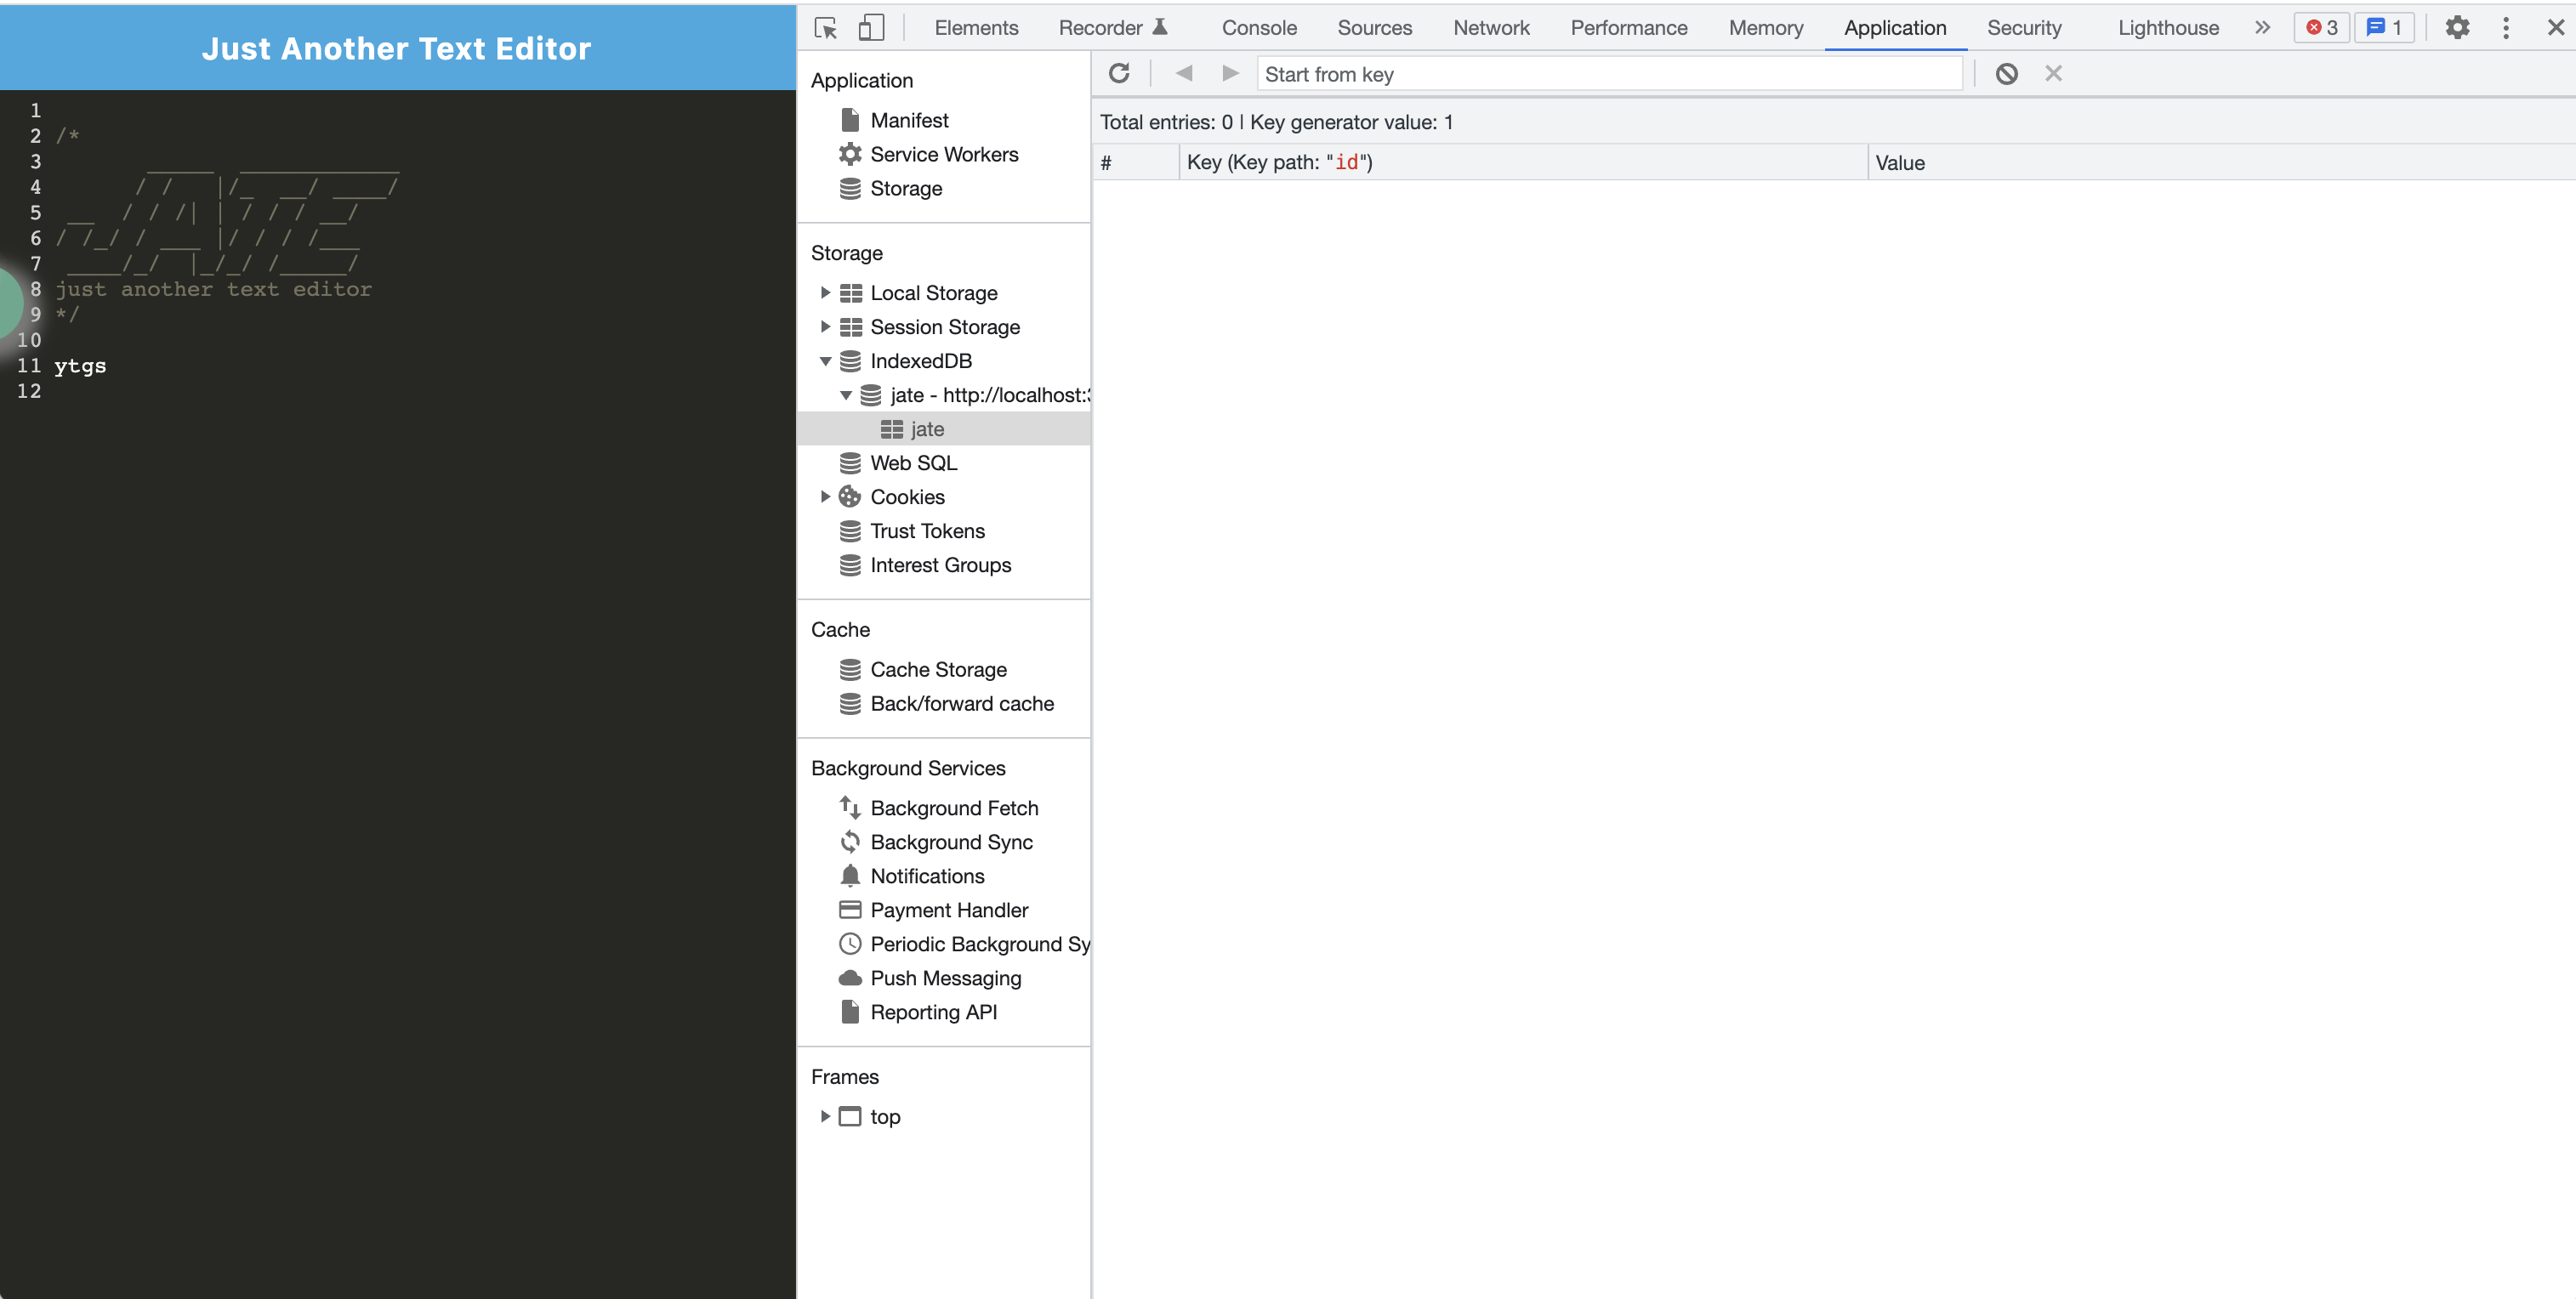The height and width of the screenshot is (1299, 2576).
Task: Open Storage under Application section
Action: tap(906, 188)
